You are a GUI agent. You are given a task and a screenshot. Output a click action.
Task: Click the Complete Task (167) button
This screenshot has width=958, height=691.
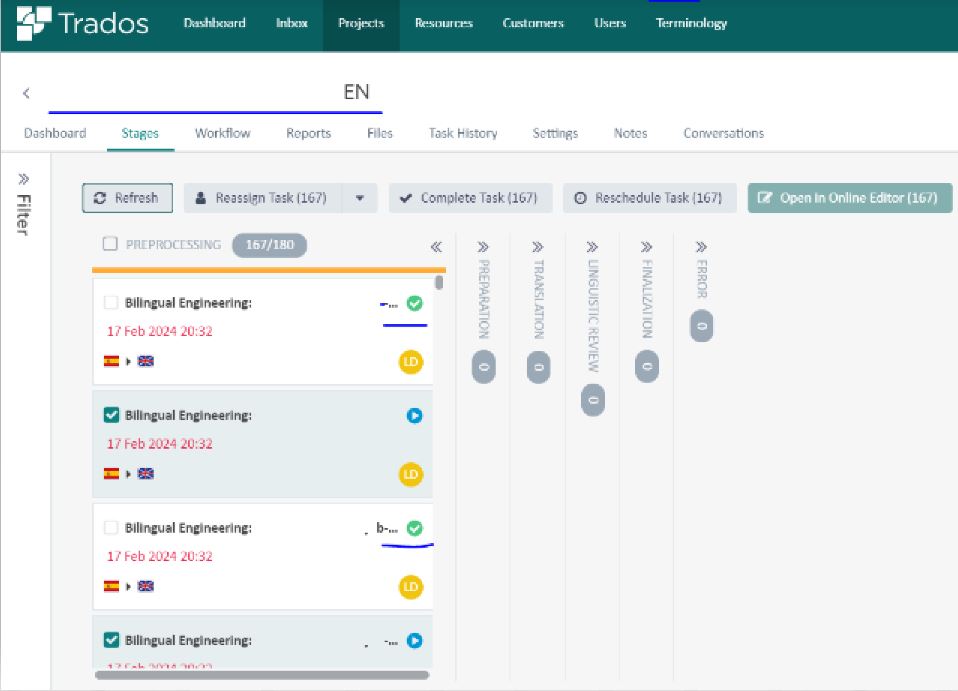coord(470,198)
